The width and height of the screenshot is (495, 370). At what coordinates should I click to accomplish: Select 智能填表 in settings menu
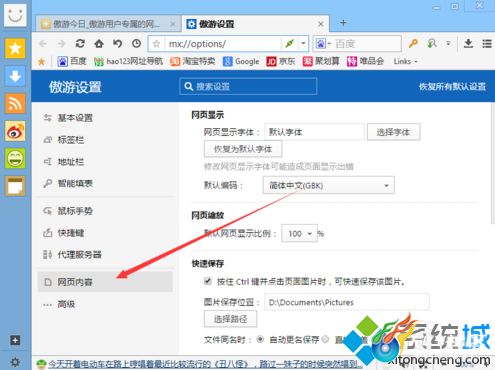pyautogui.click(x=105, y=183)
